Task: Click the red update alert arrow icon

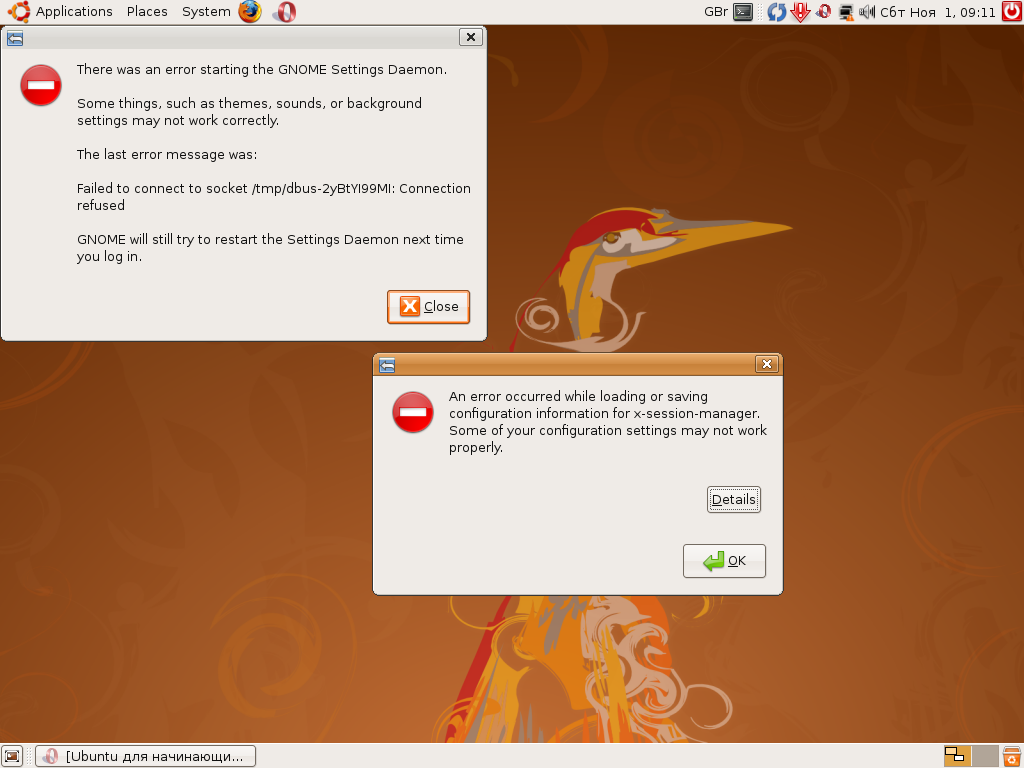Action: (x=800, y=12)
